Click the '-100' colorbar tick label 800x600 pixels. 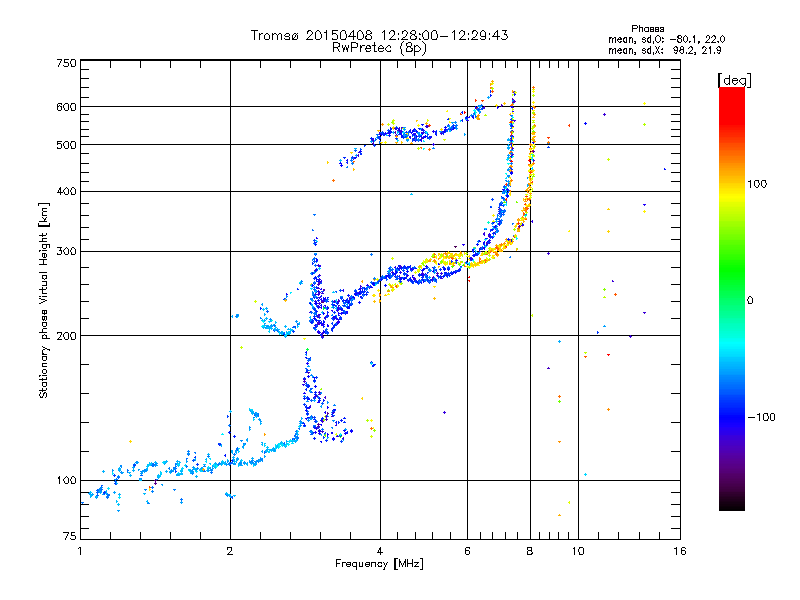761,417
